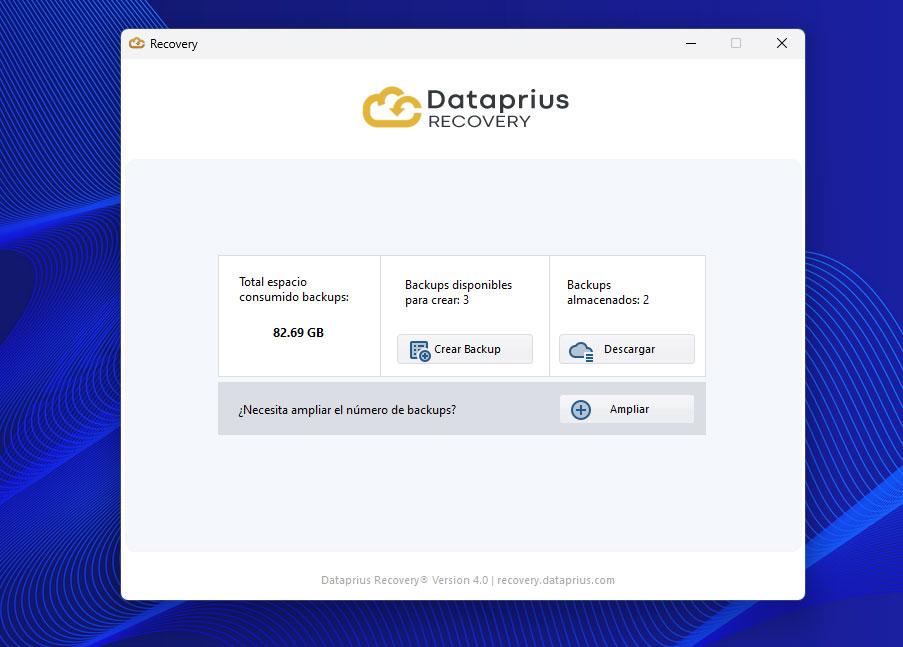Click '¿Necesita ampliar el número de backups?' text

point(347,410)
